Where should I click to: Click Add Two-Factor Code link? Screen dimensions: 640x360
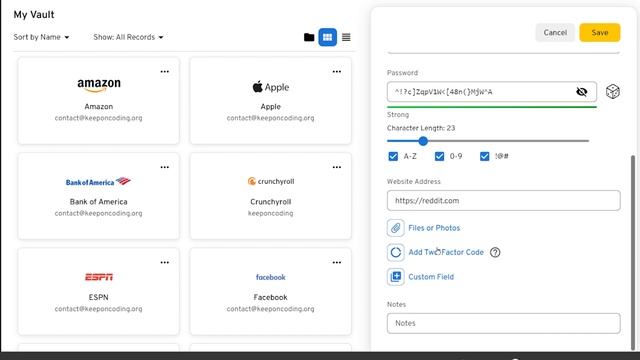tap(446, 252)
